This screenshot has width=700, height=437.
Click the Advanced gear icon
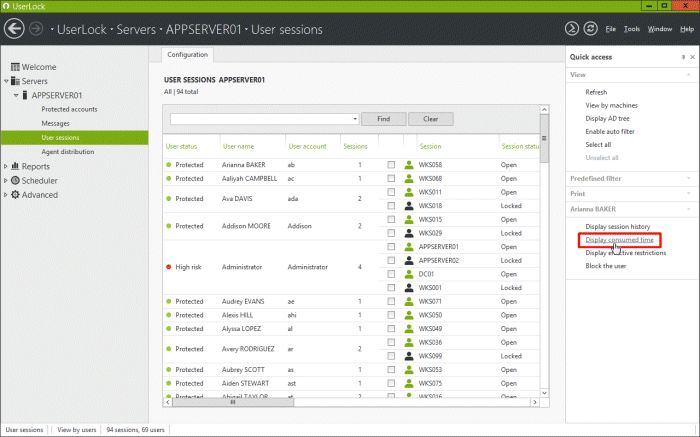coord(15,195)
